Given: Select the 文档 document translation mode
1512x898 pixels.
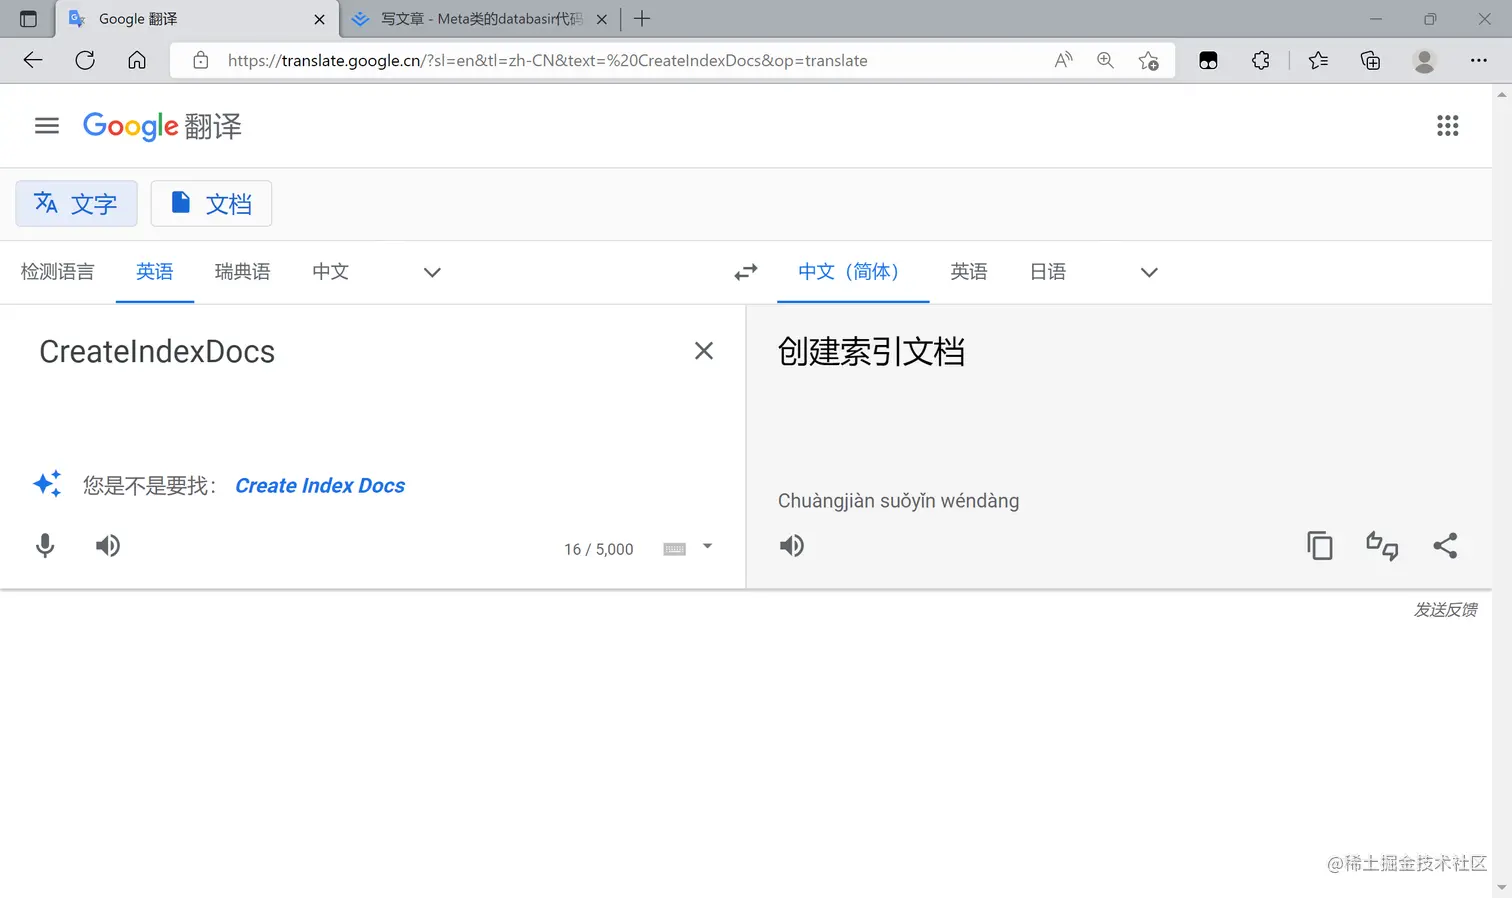Looking at the screenshot, I should tap(211, 204).
